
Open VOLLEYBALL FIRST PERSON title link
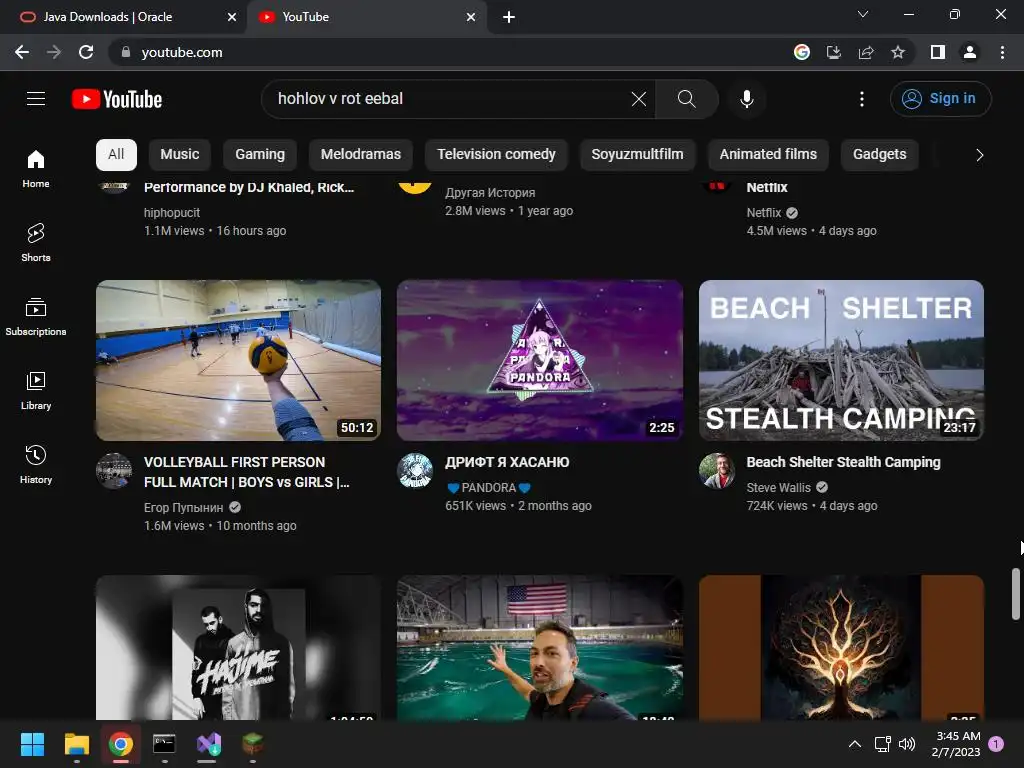[x=247, y=472]
